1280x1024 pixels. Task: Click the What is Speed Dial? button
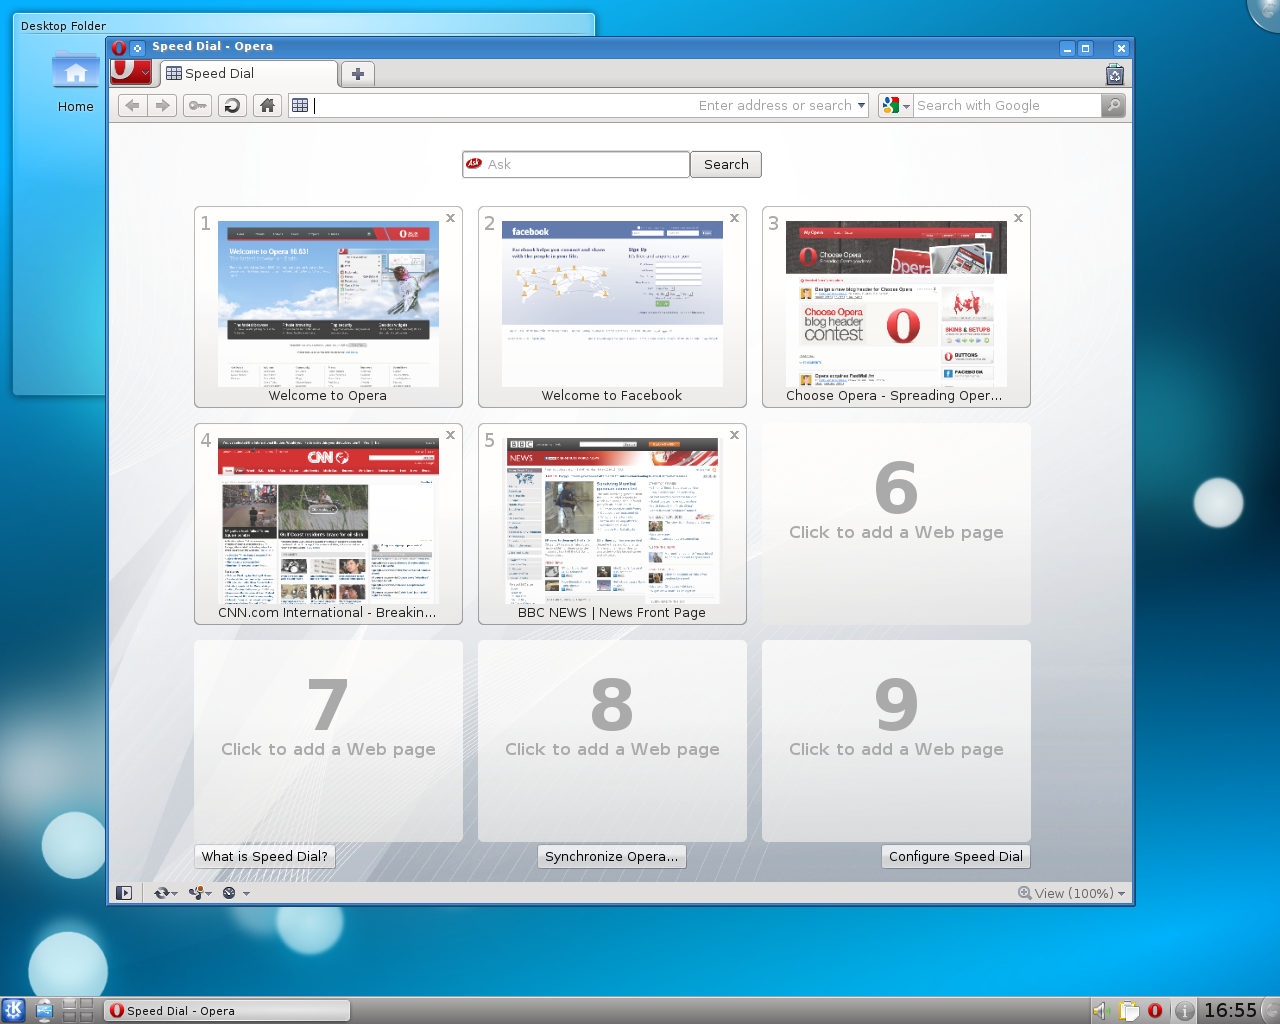click(x=264, y=856)
